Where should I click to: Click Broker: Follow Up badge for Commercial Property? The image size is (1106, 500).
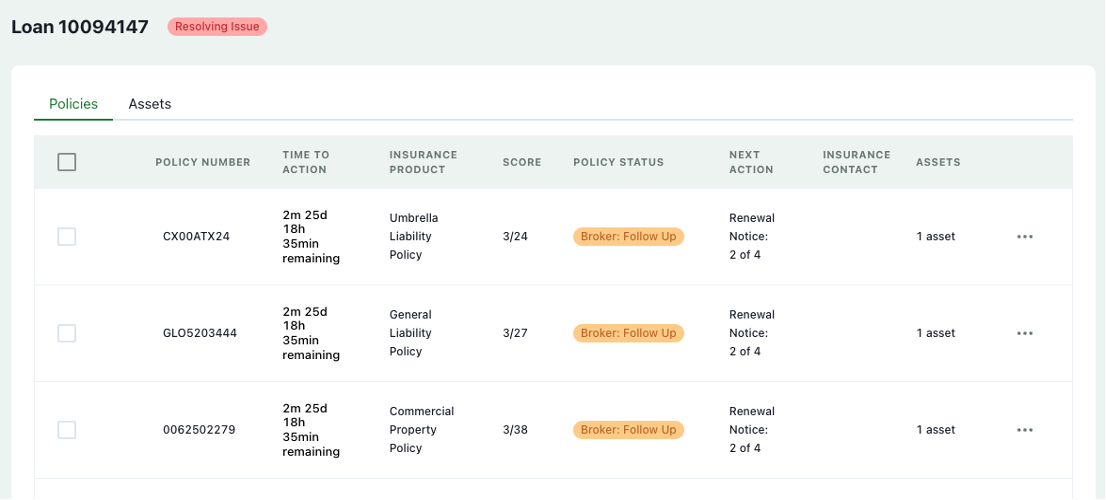[628, 430]
